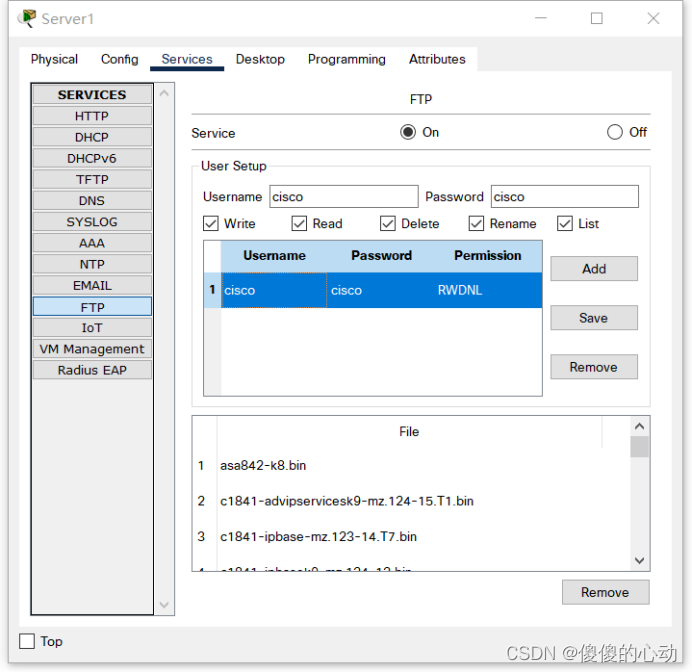Toggle the List permission checkbox
The height and width of the screenshot is (672, 692).
(x=565, y=224)
